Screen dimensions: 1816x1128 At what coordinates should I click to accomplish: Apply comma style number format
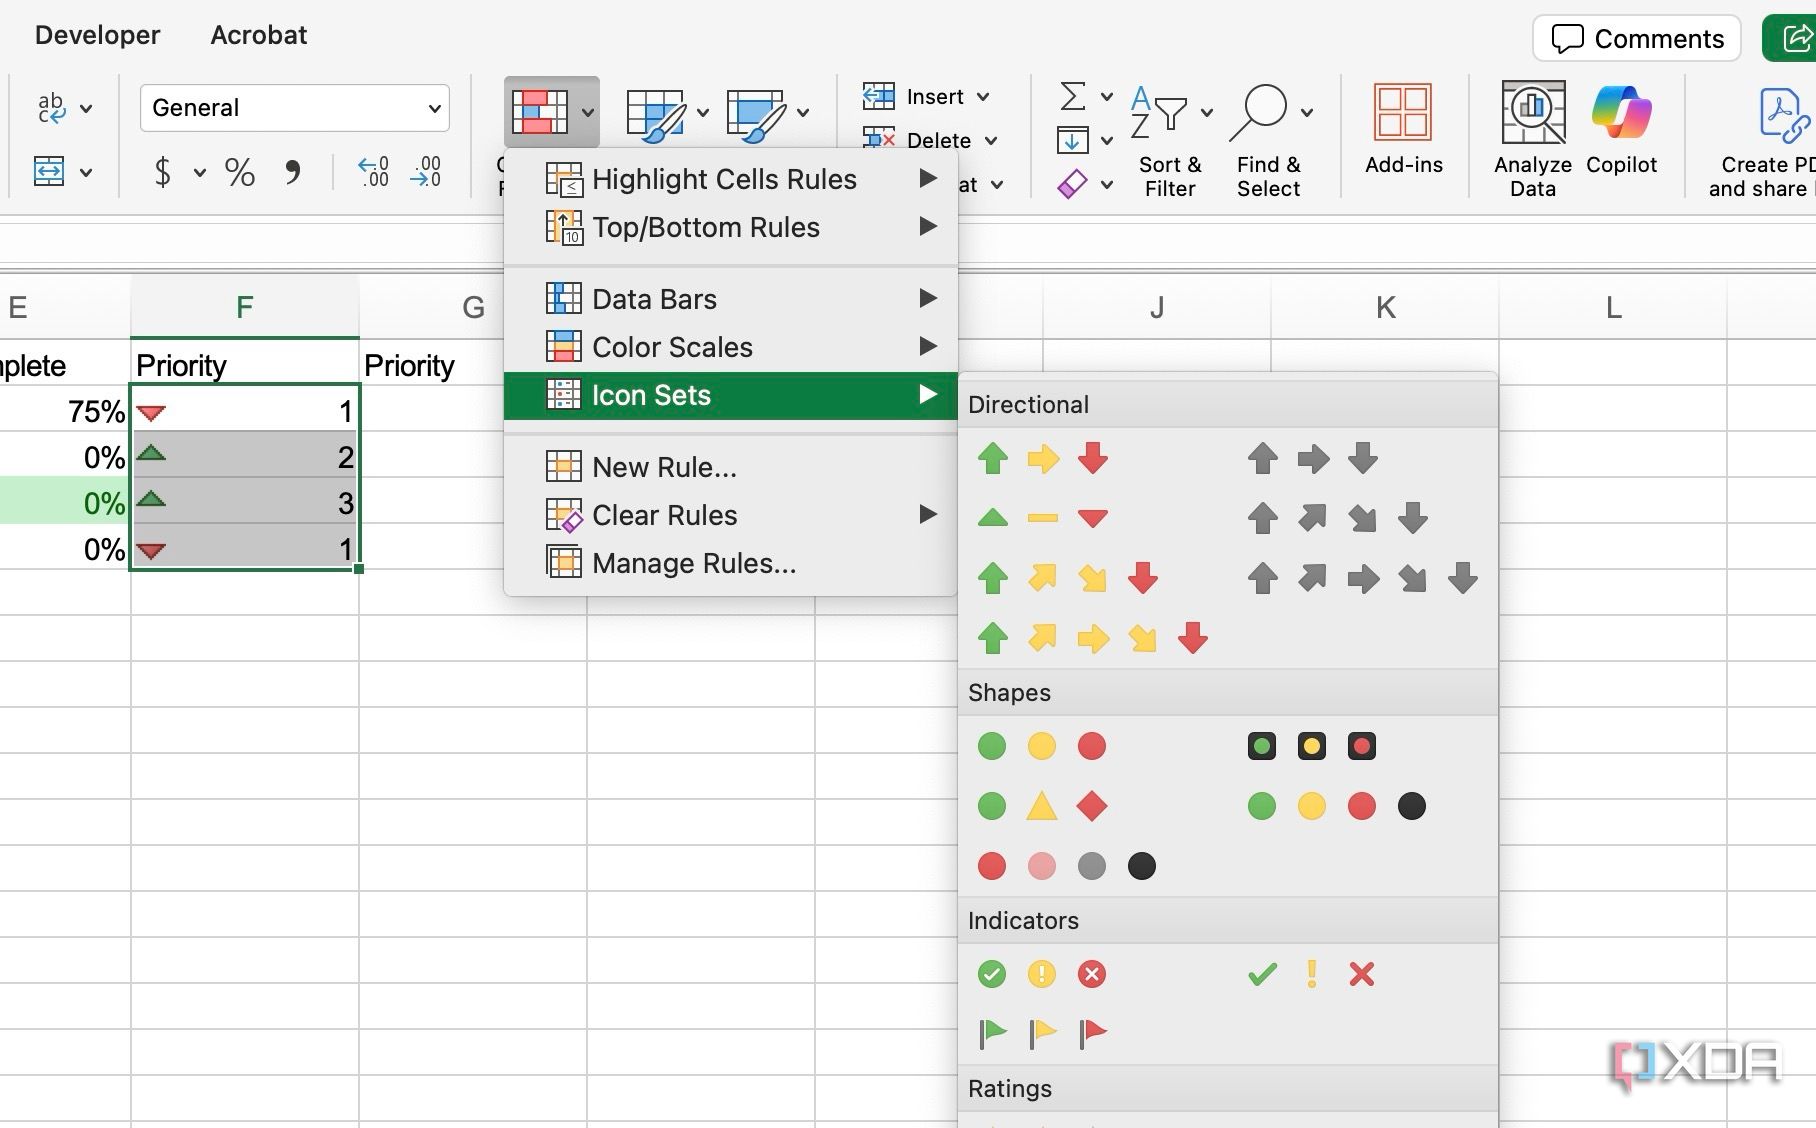[292, 173]
